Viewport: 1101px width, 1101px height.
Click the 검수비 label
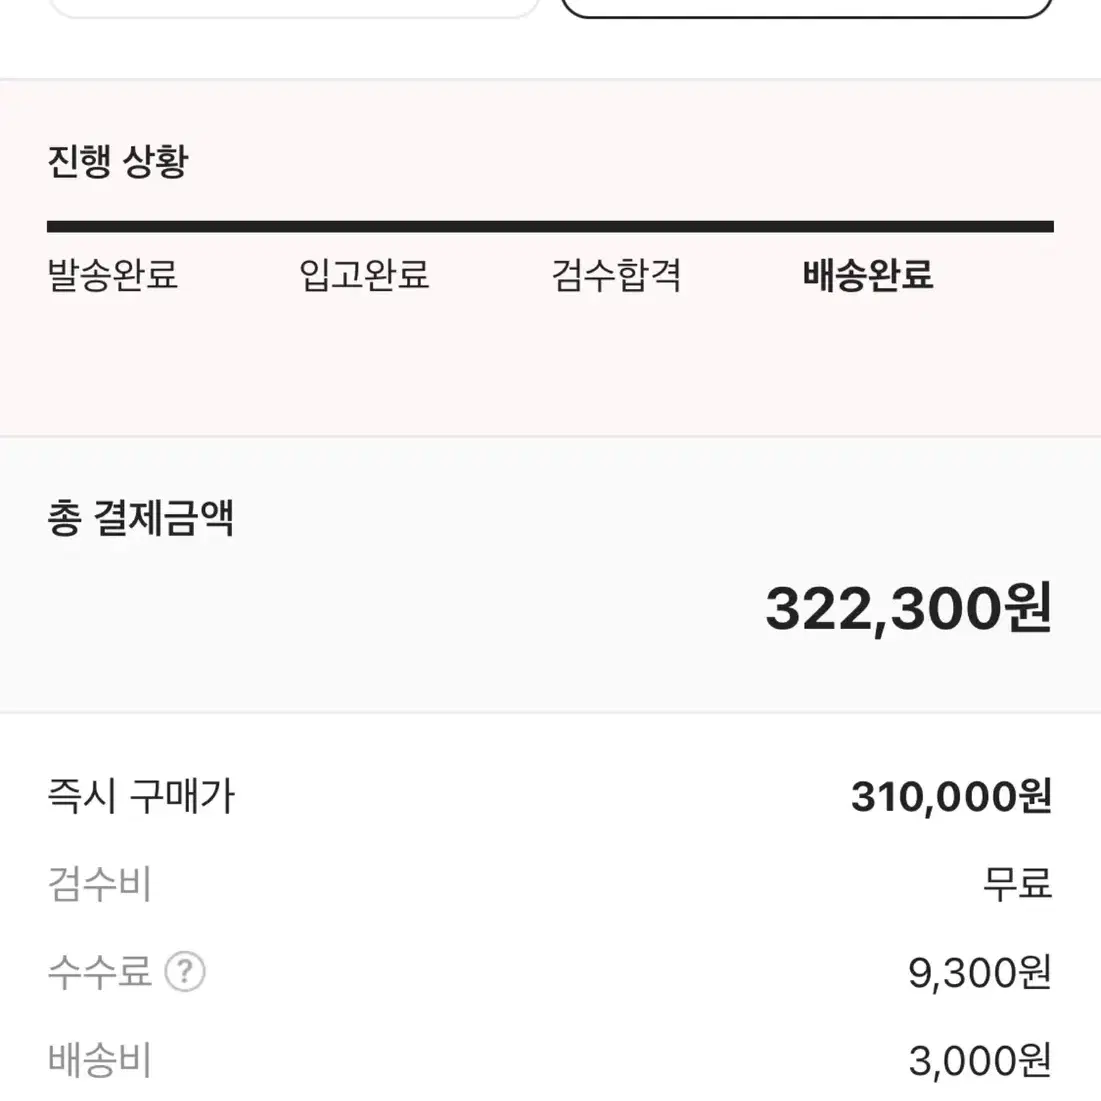(x=99, y=884)
